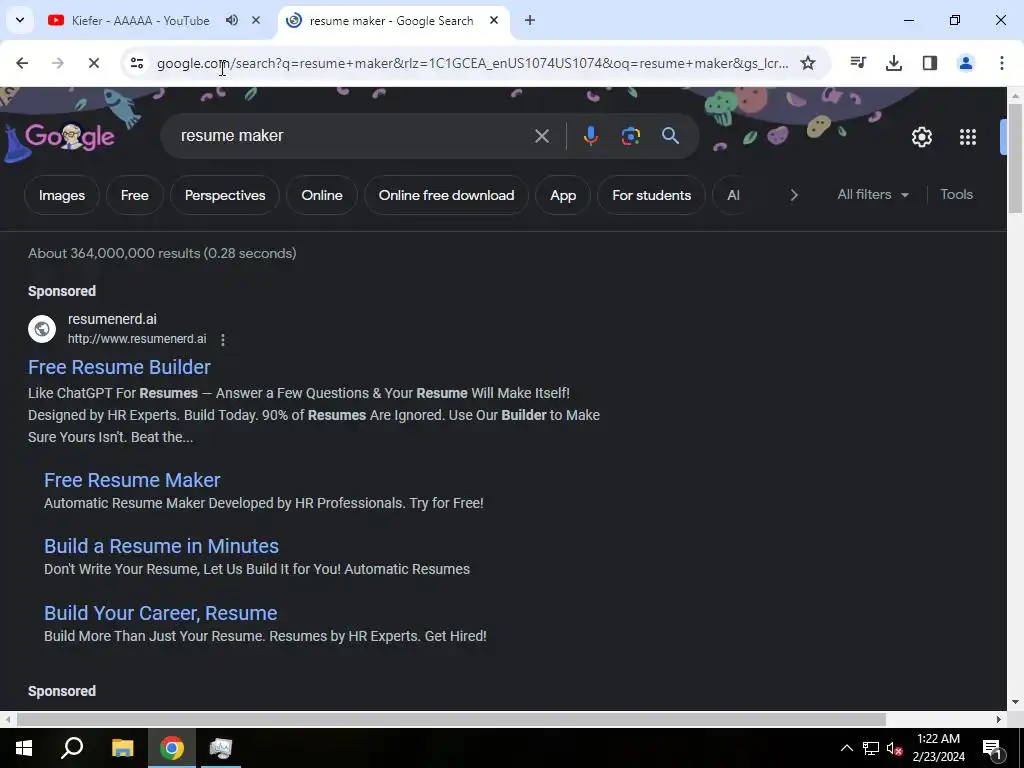The image size is (1024, 768).
Task: Open the tab search dropdown arrow
Action: pos(20,20)
